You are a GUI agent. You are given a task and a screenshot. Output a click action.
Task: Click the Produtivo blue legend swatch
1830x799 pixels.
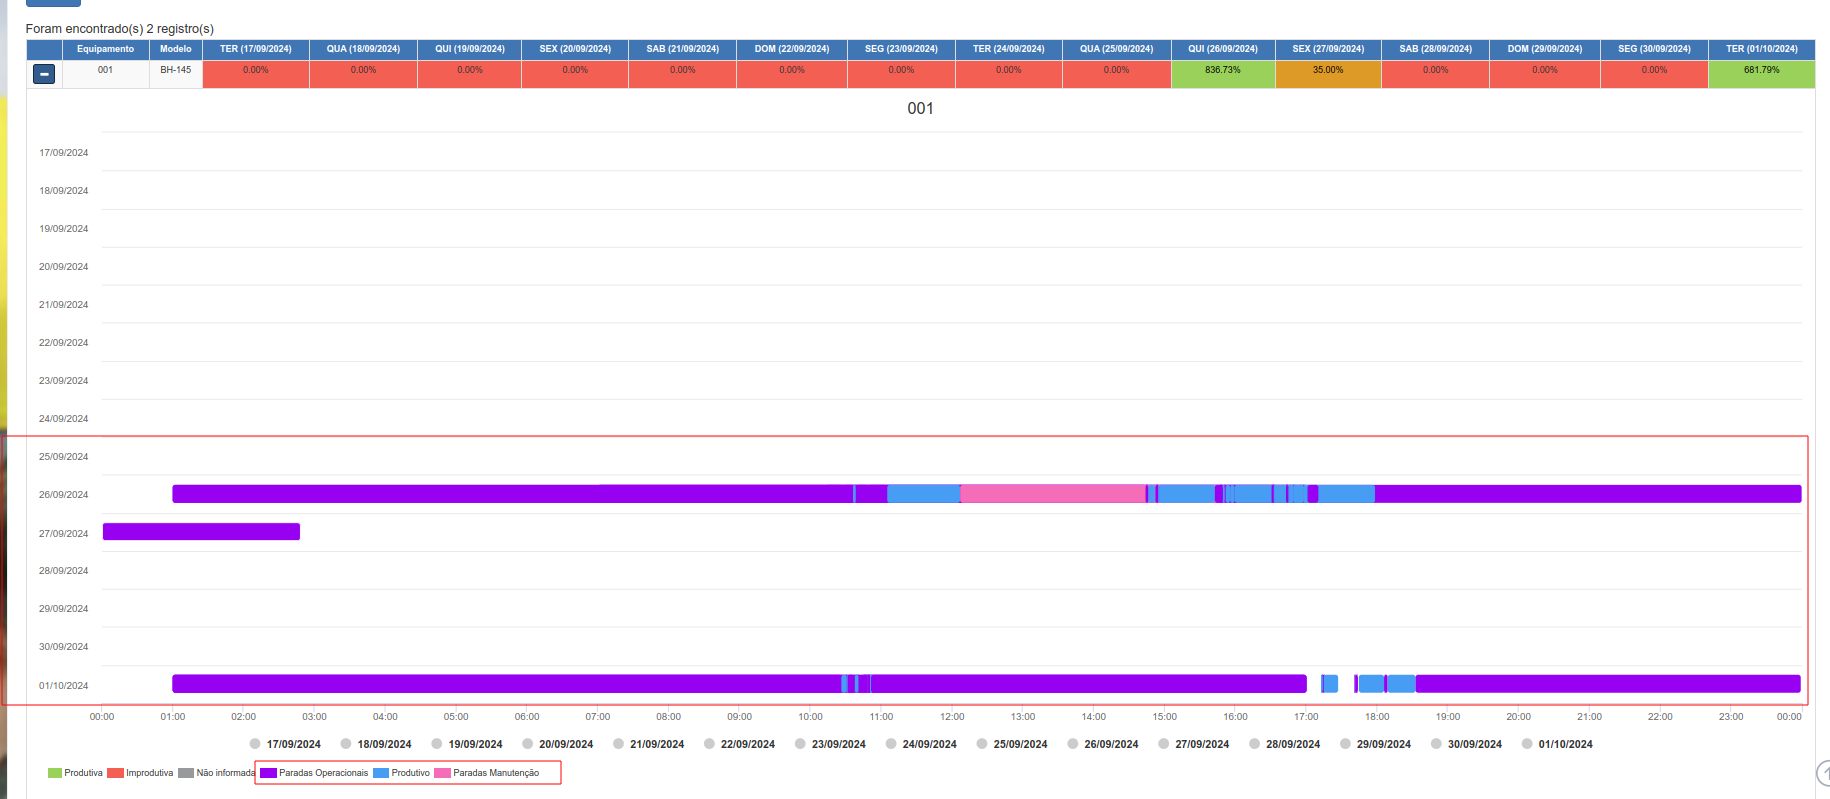381,773
